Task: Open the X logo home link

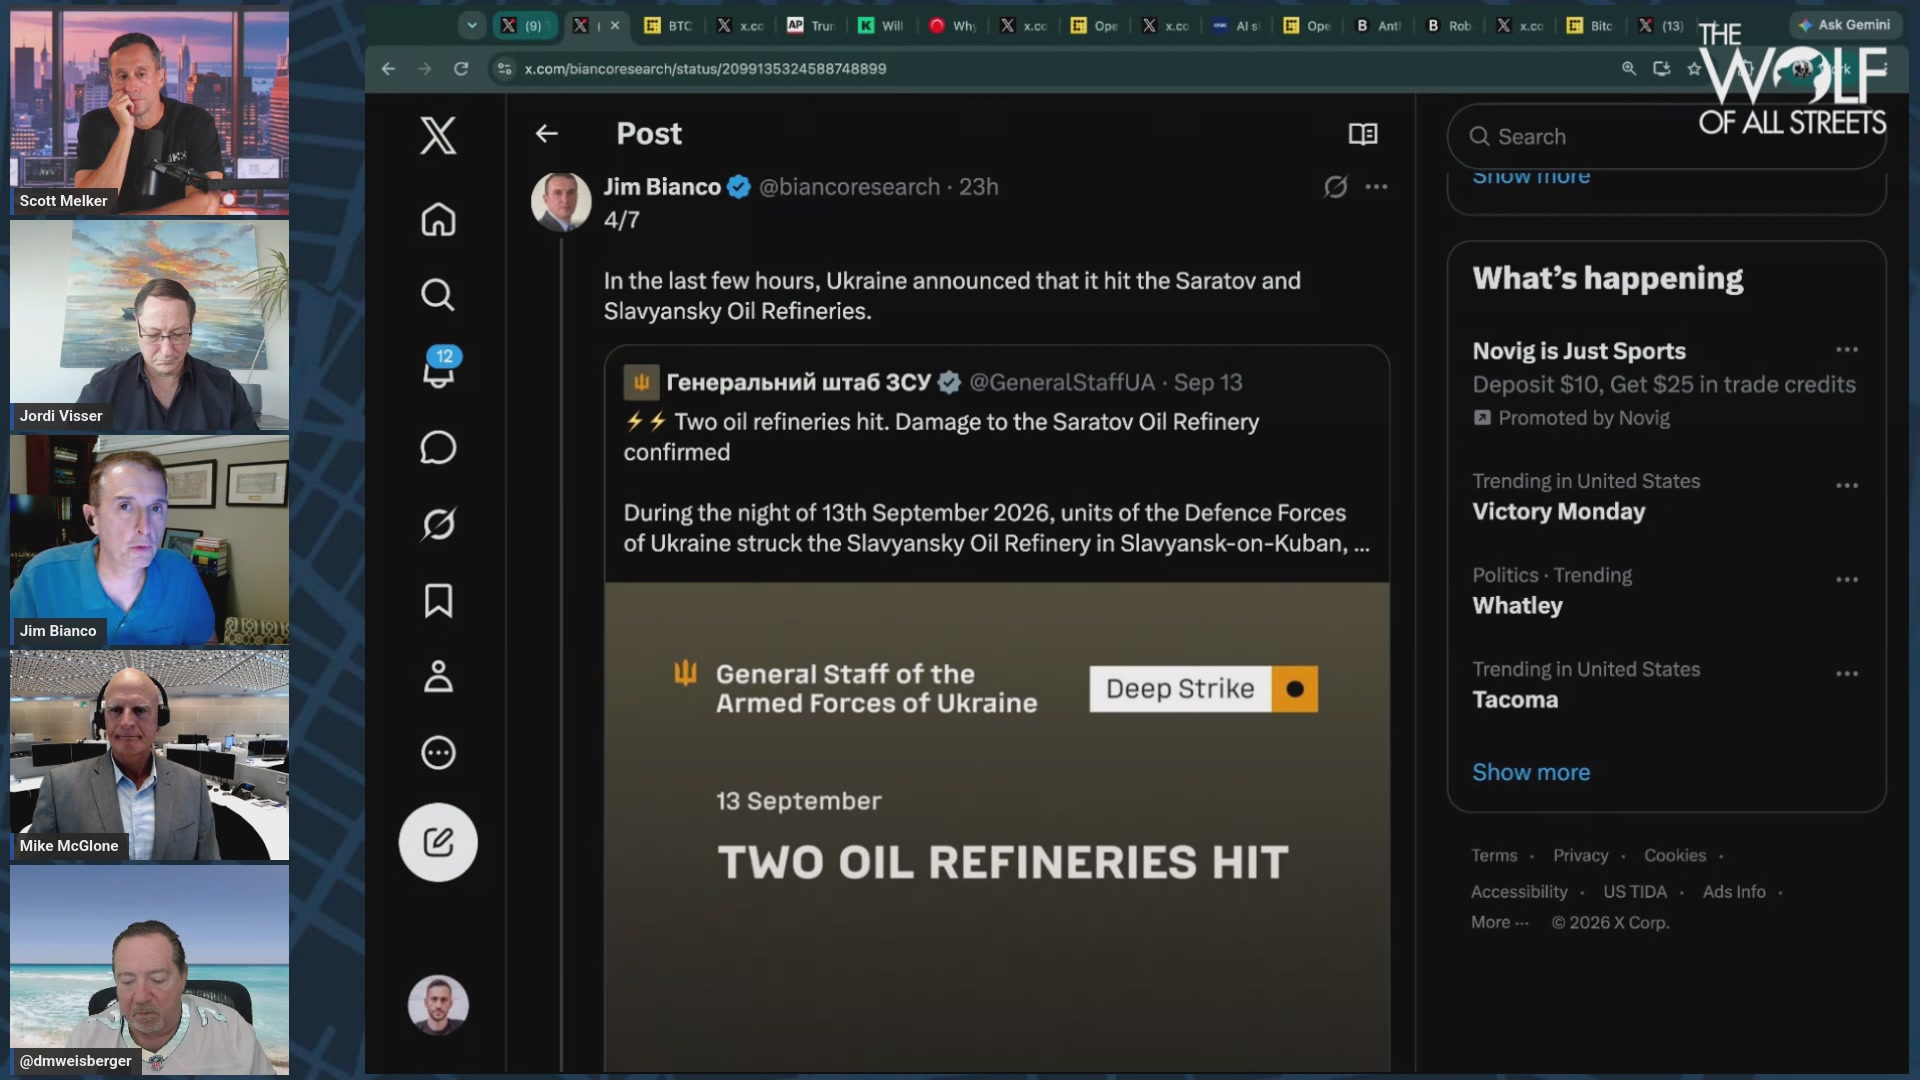Action: tap(438, 135)
